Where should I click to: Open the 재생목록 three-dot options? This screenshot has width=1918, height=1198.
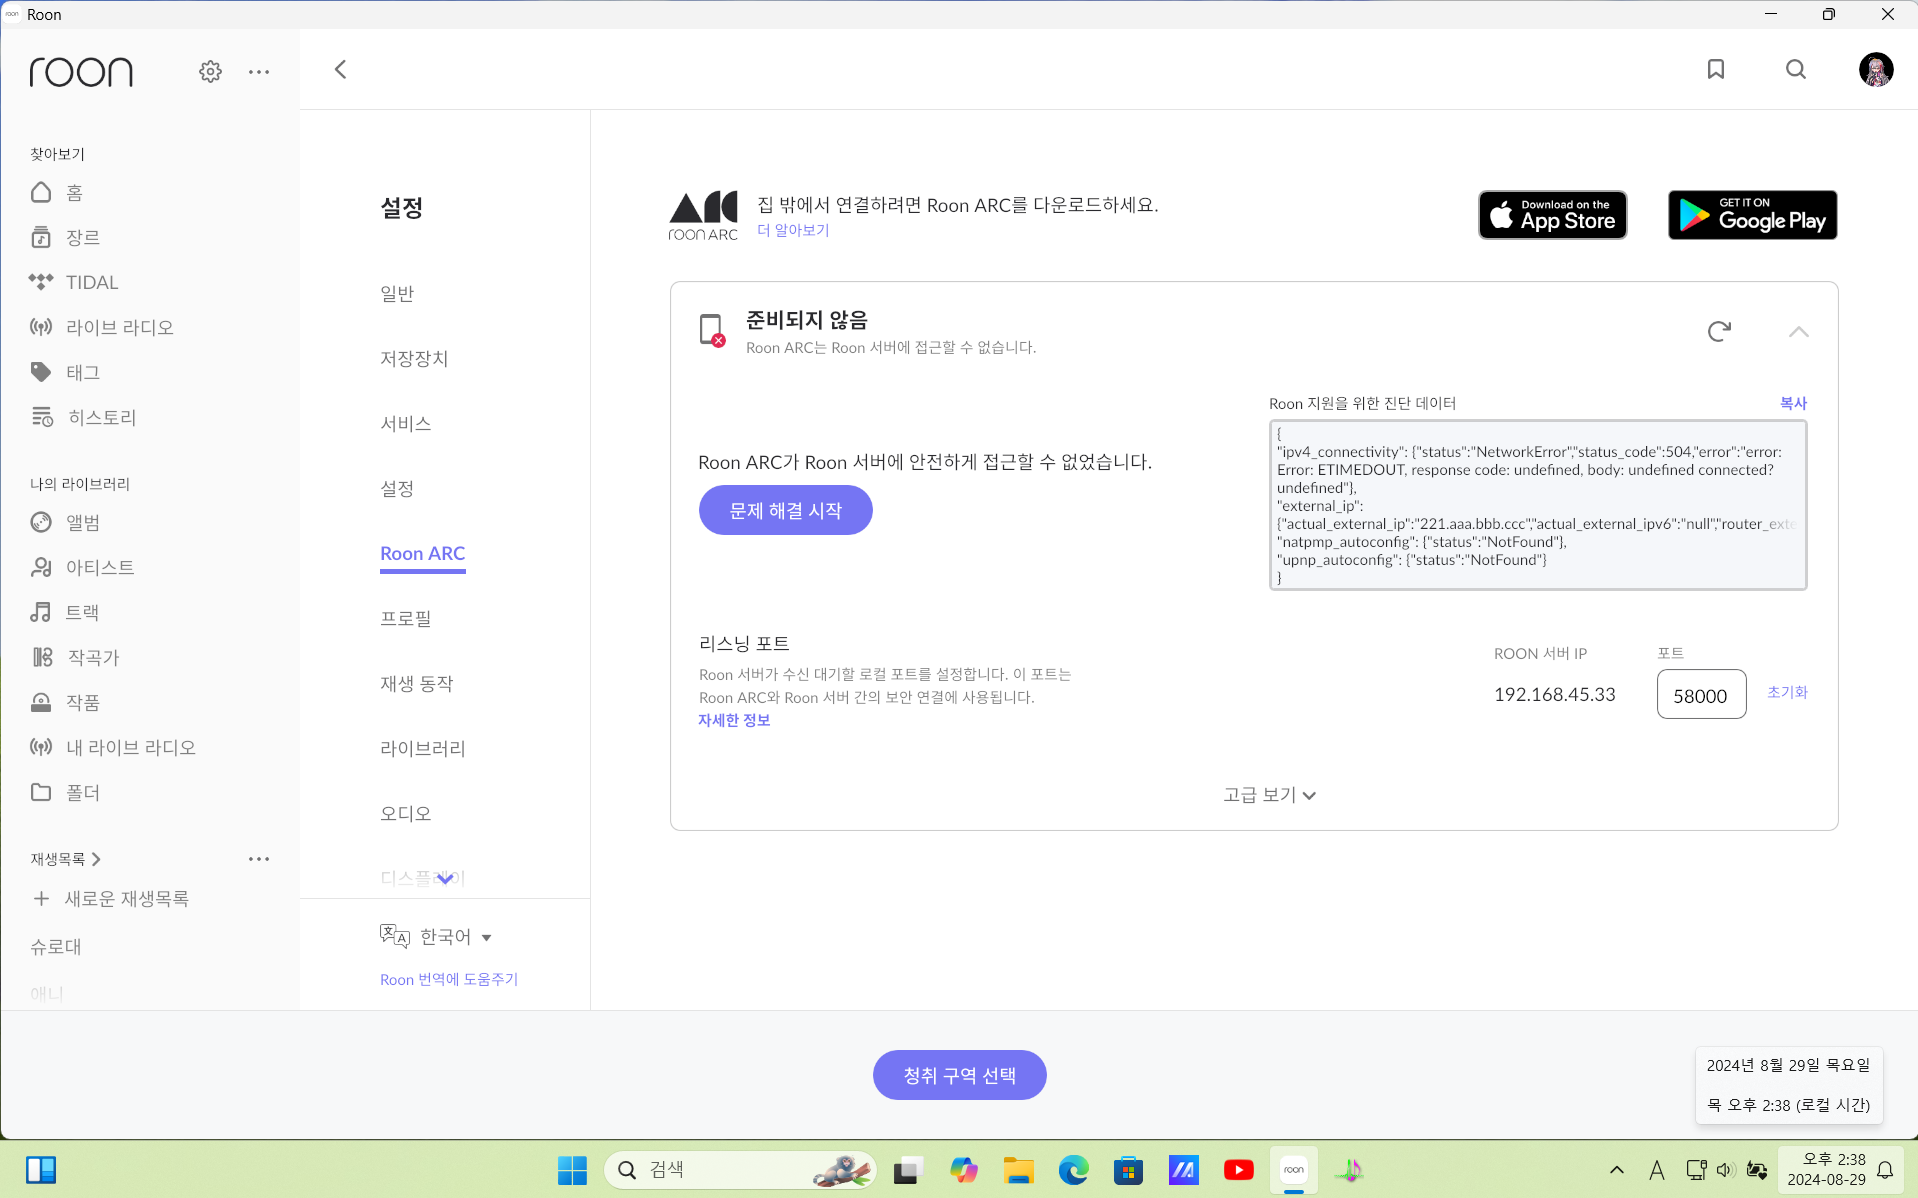pyautogui.click(x=259, y=859)
